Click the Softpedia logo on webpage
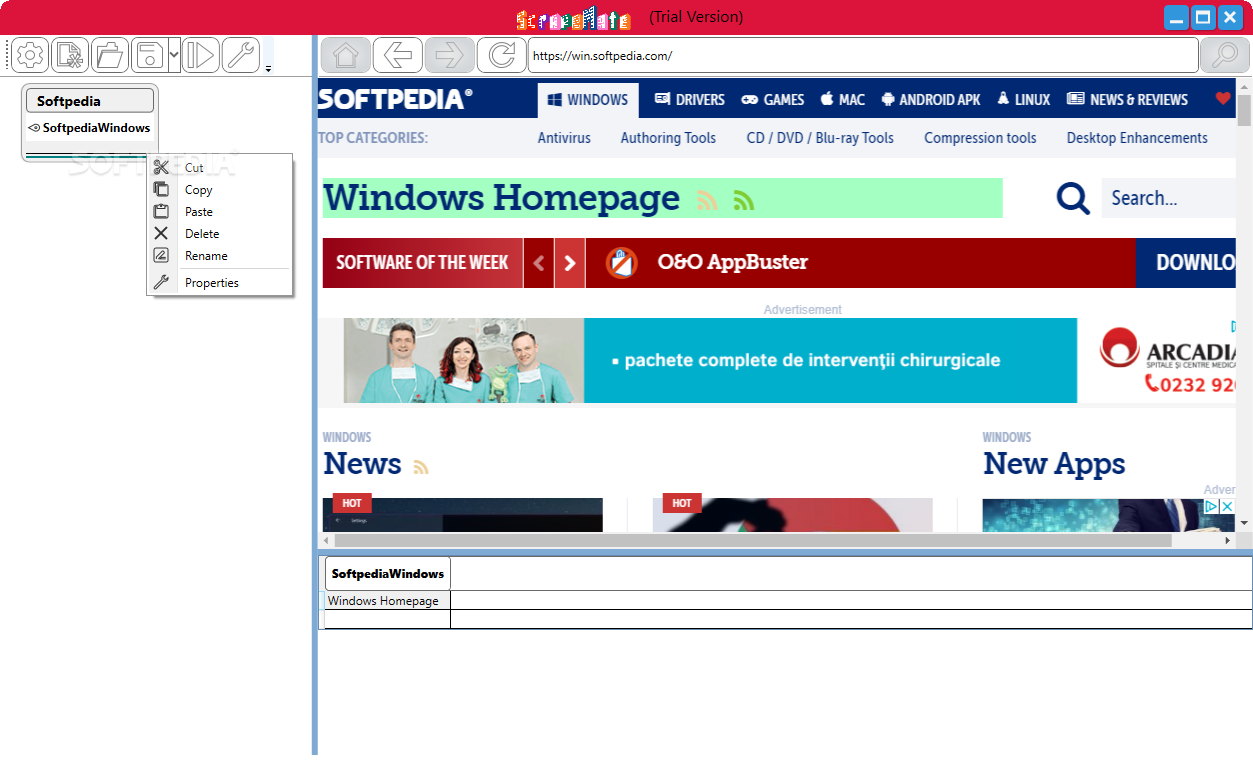Screen dimensions: 1253x767 point(395,99)
